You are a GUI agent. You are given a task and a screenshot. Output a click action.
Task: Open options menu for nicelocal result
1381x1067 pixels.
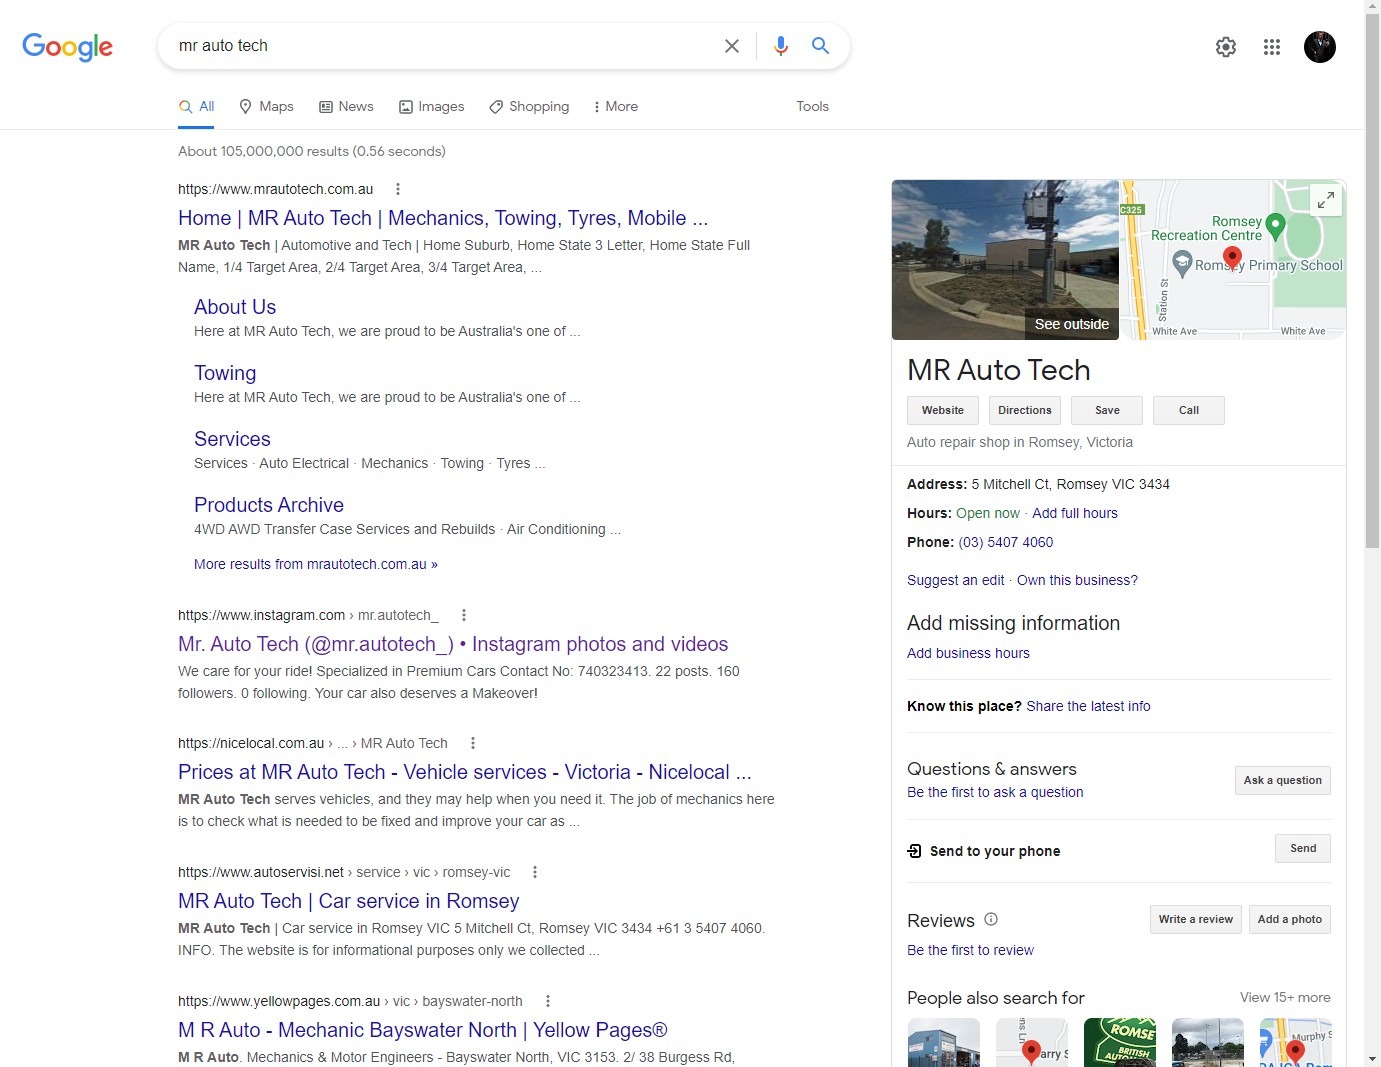(x=473, y=743)
